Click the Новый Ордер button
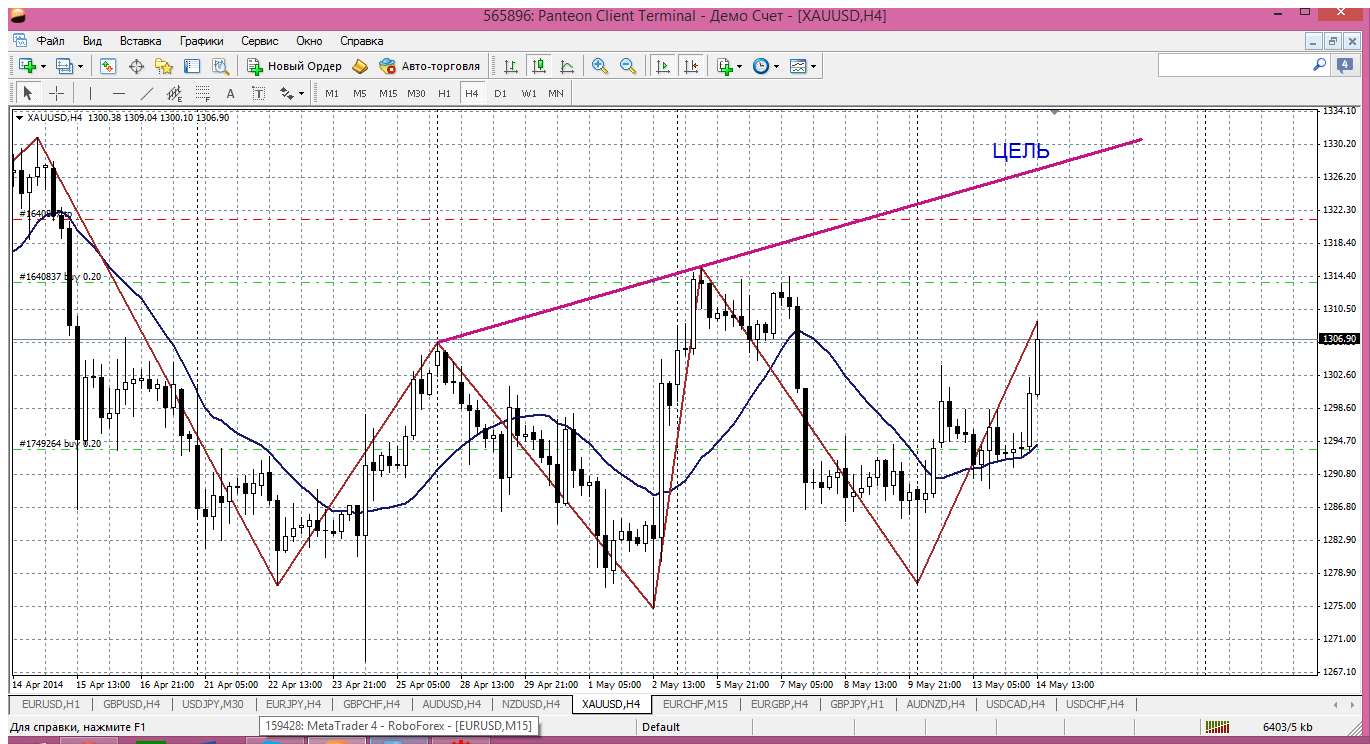Viewport: 1370px width, 744px height. point(295,66)
